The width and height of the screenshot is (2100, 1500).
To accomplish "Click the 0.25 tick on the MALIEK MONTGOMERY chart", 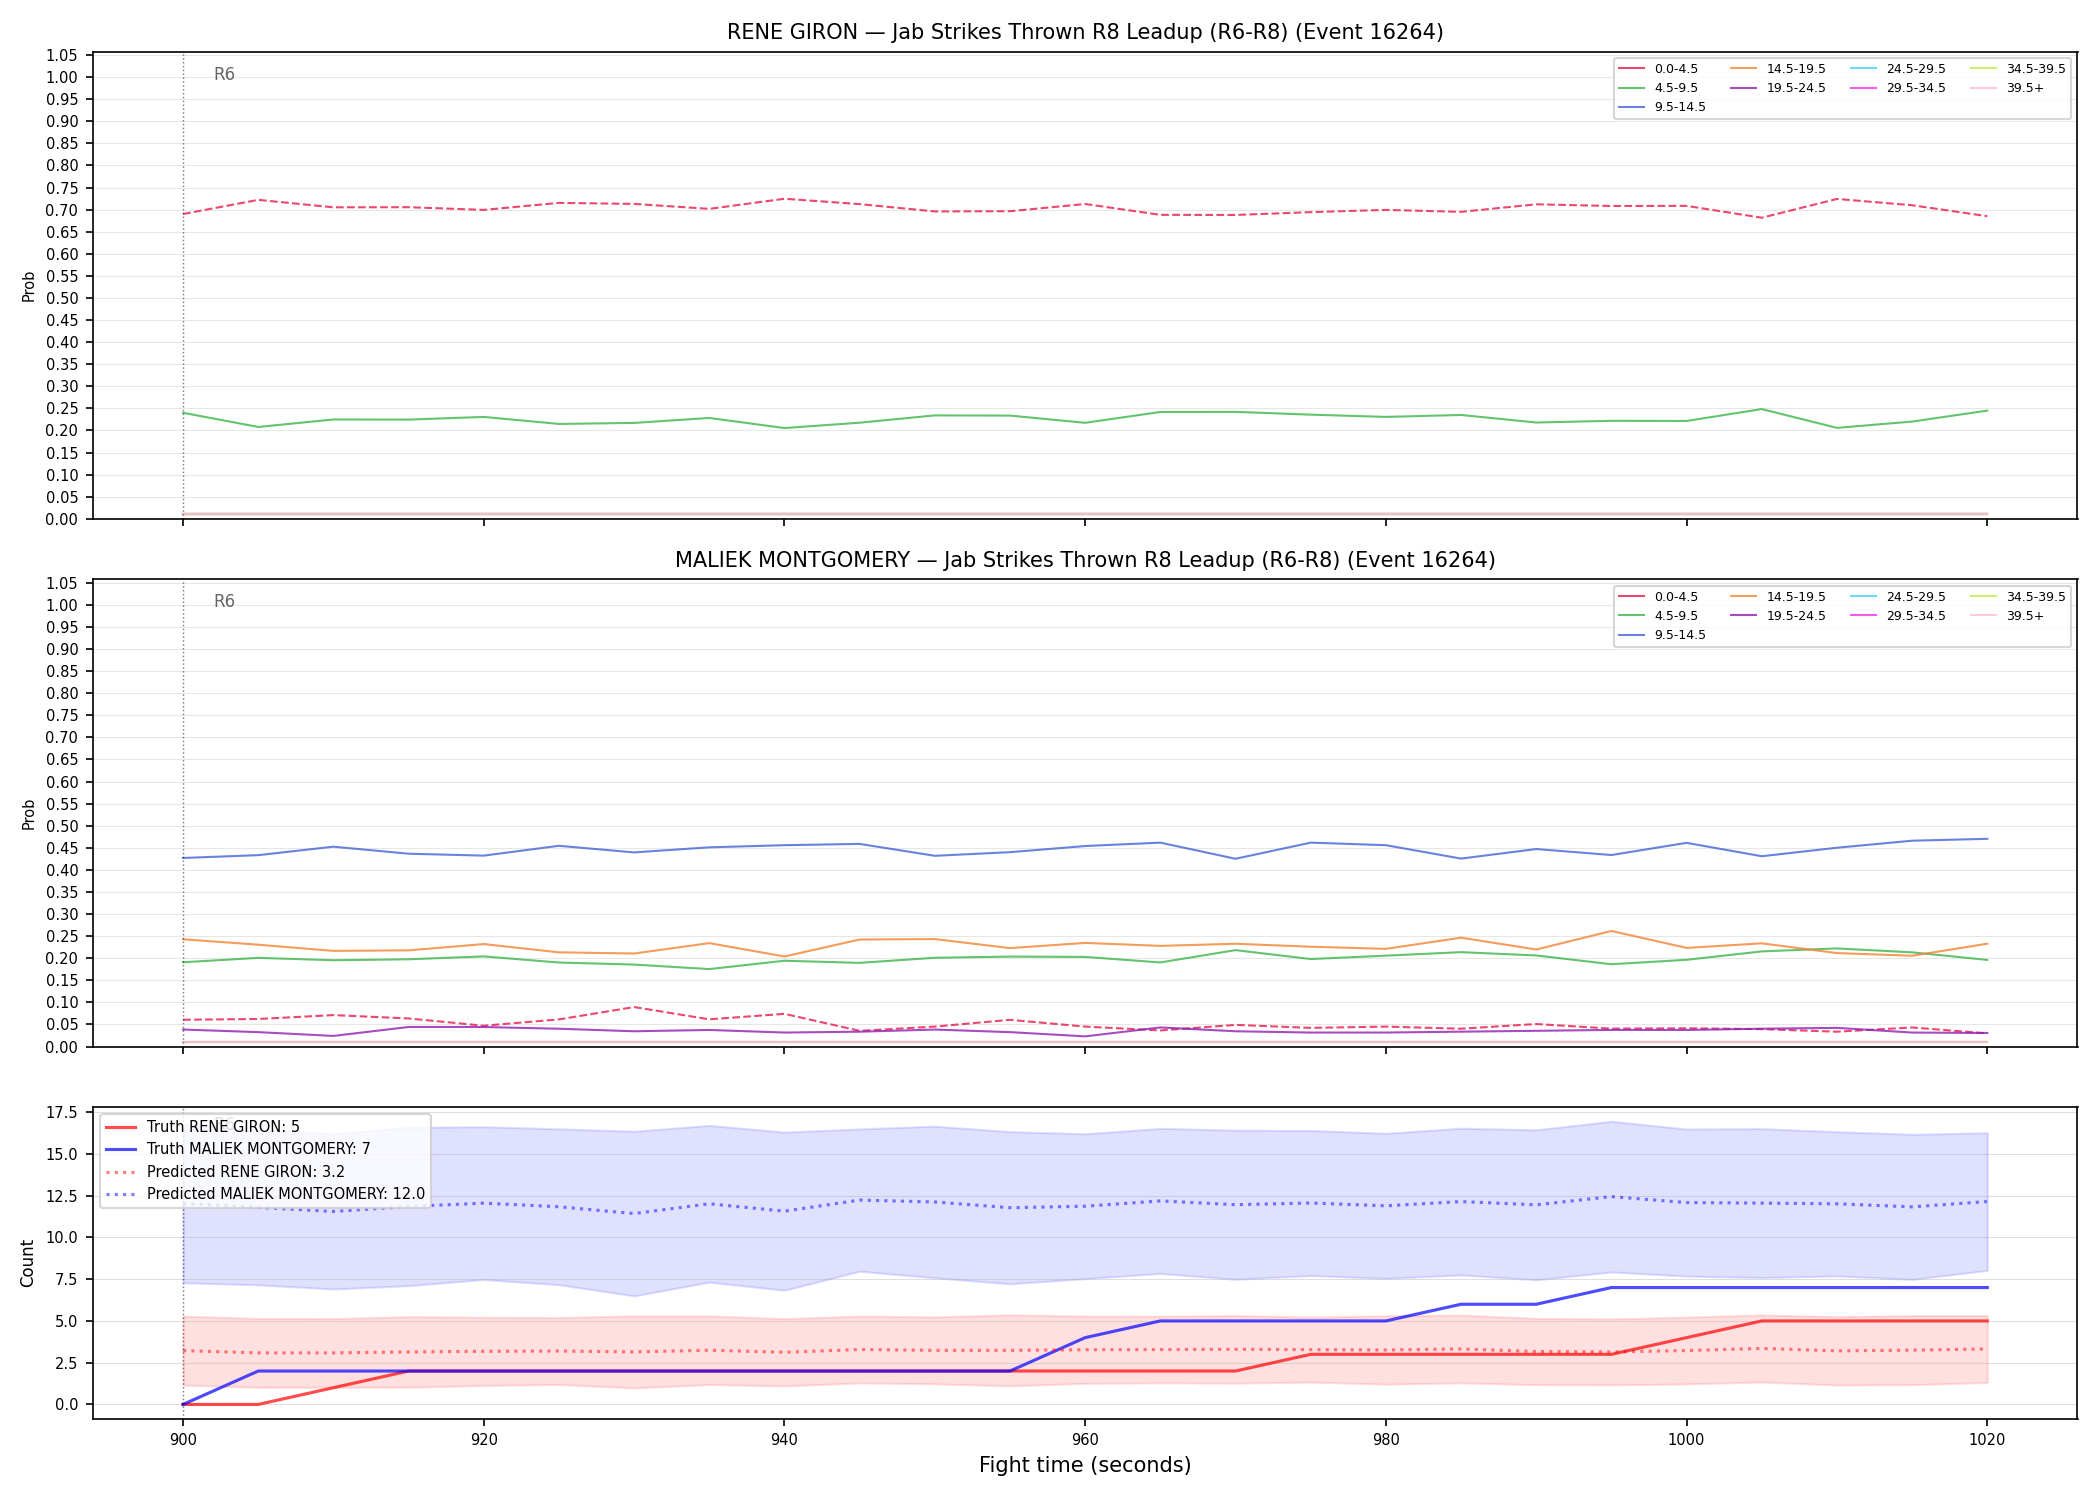I will [x=62, y=936].
